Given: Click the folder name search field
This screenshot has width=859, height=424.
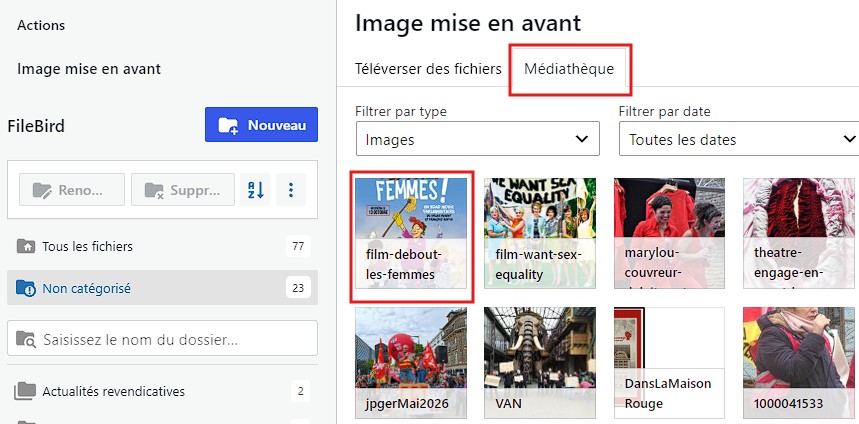Looking at the screenshot, I should pos(162,339).
